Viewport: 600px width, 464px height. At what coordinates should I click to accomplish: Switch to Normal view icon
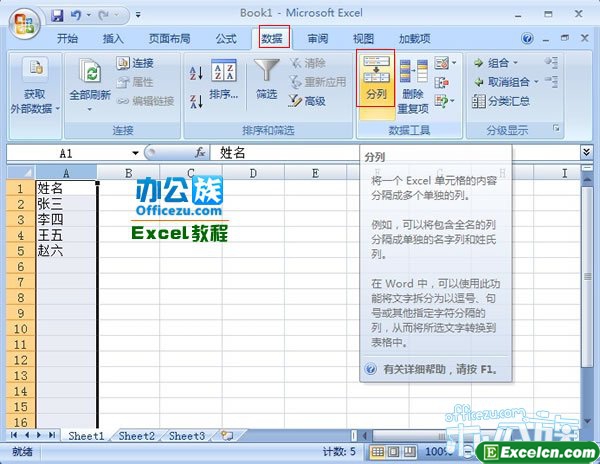click(377, 452)
